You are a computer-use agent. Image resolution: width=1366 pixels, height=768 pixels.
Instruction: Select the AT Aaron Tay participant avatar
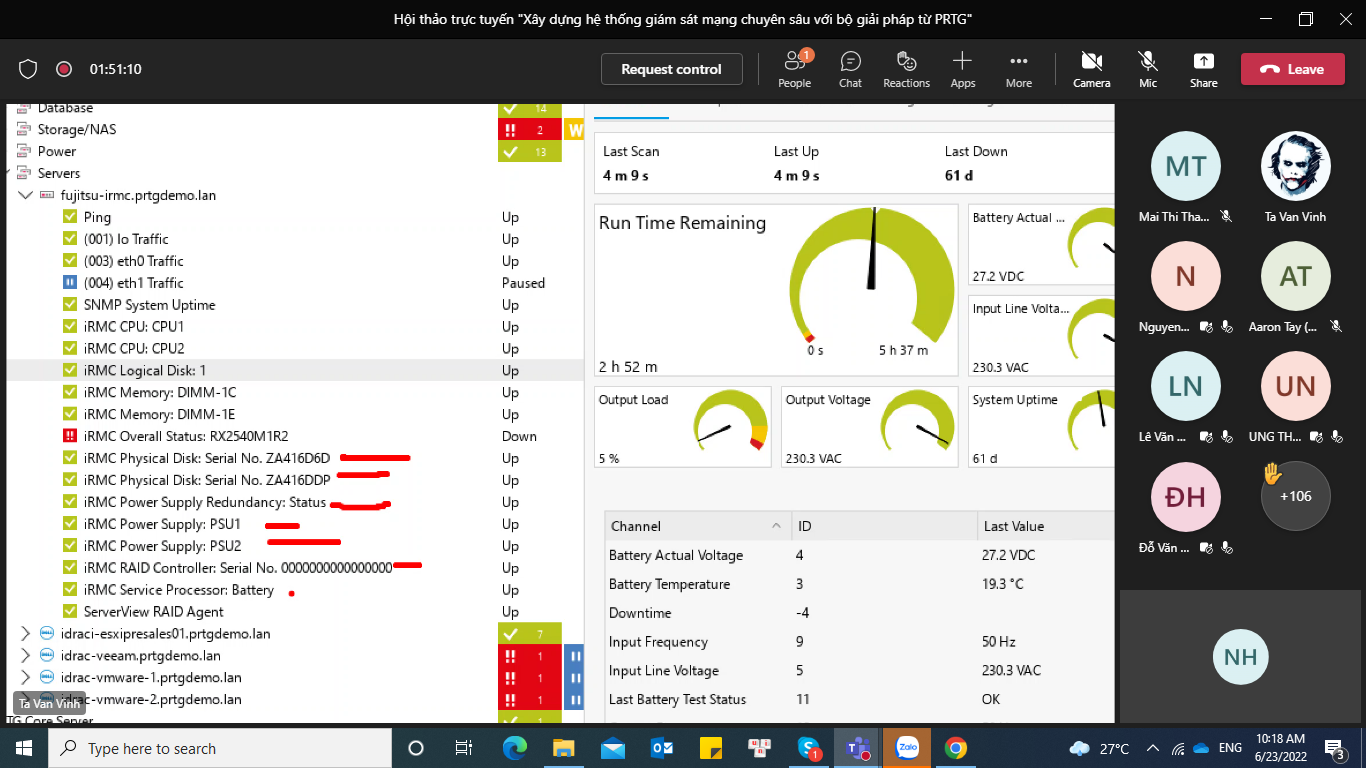coord(1296,276)
